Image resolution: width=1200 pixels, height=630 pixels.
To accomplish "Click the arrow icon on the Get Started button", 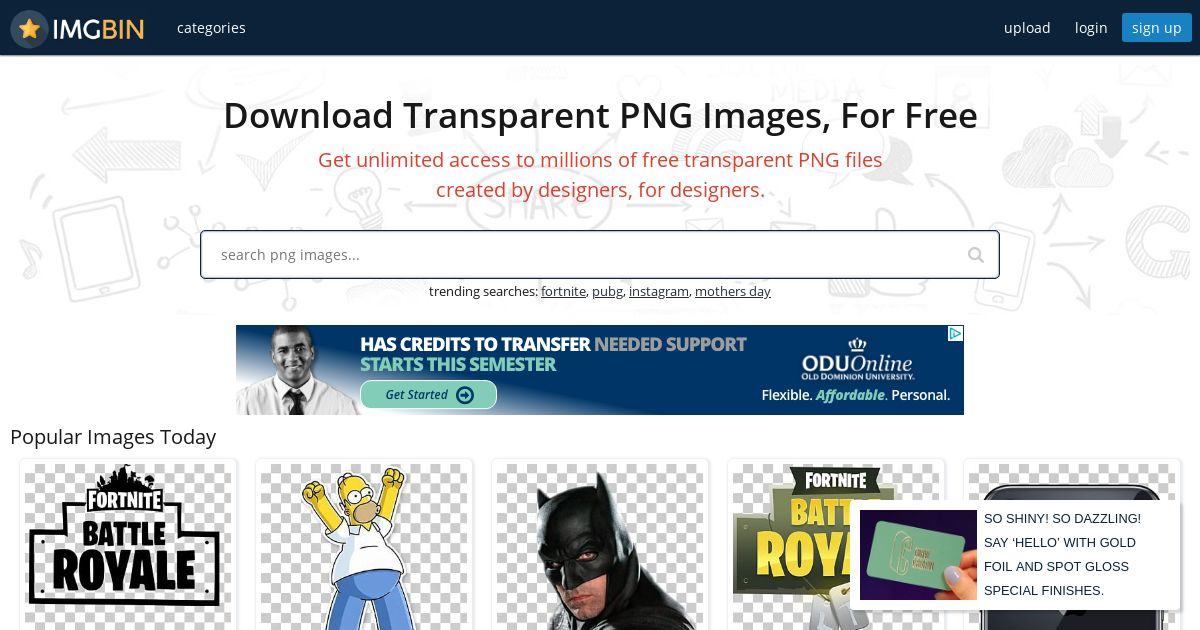I will click(465, 395).
